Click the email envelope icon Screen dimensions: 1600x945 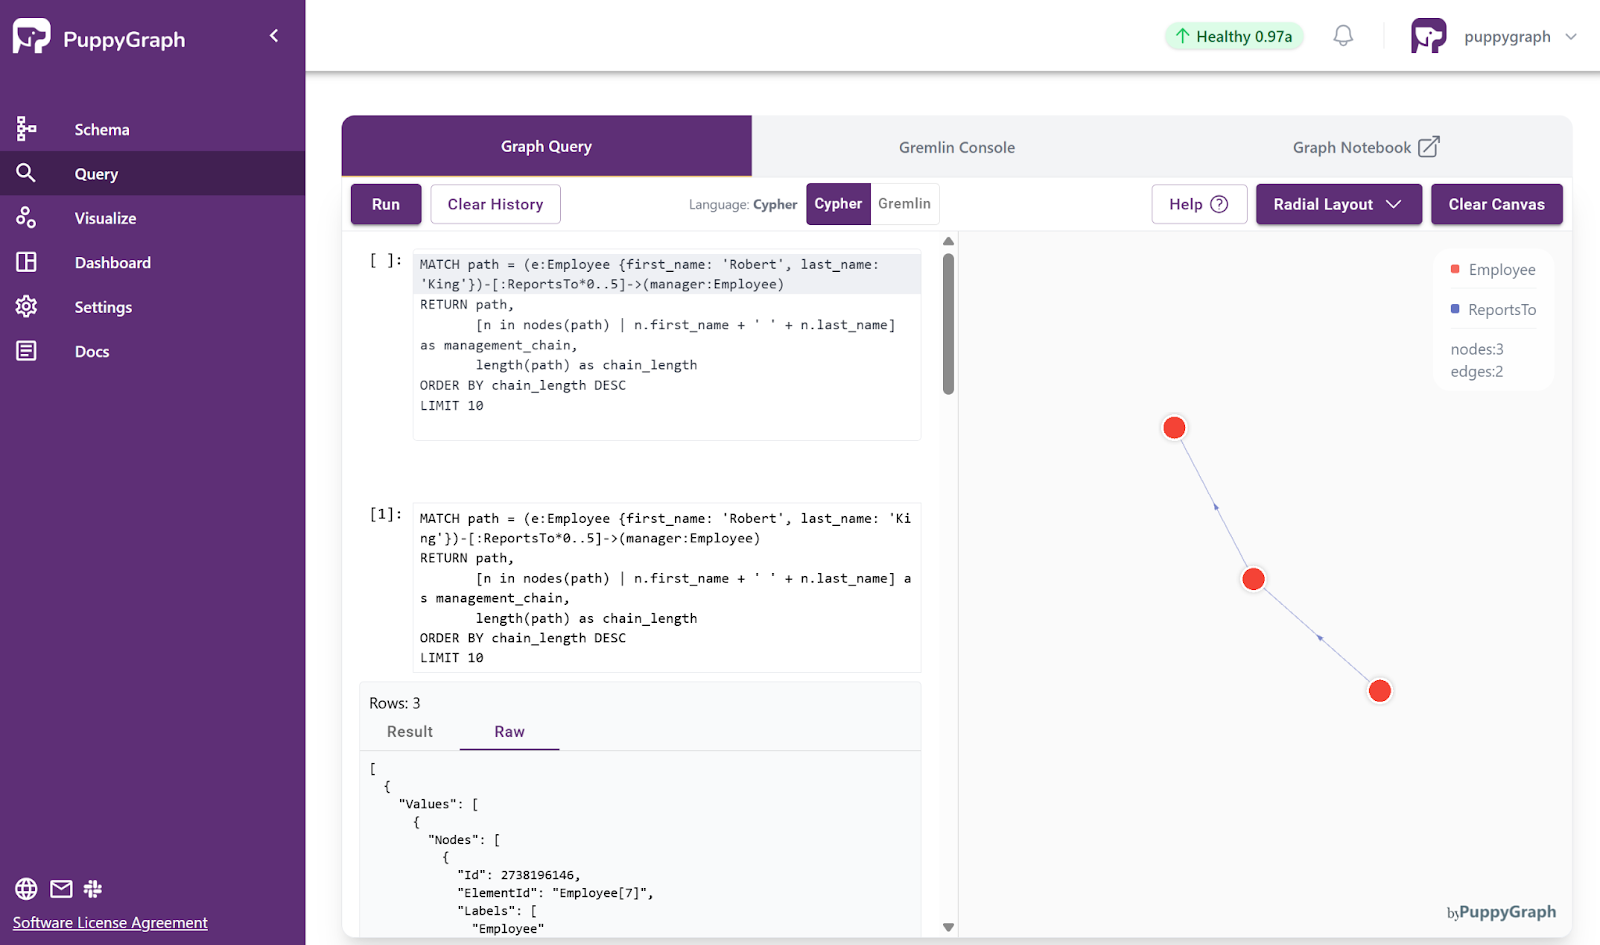coord(61,889)
